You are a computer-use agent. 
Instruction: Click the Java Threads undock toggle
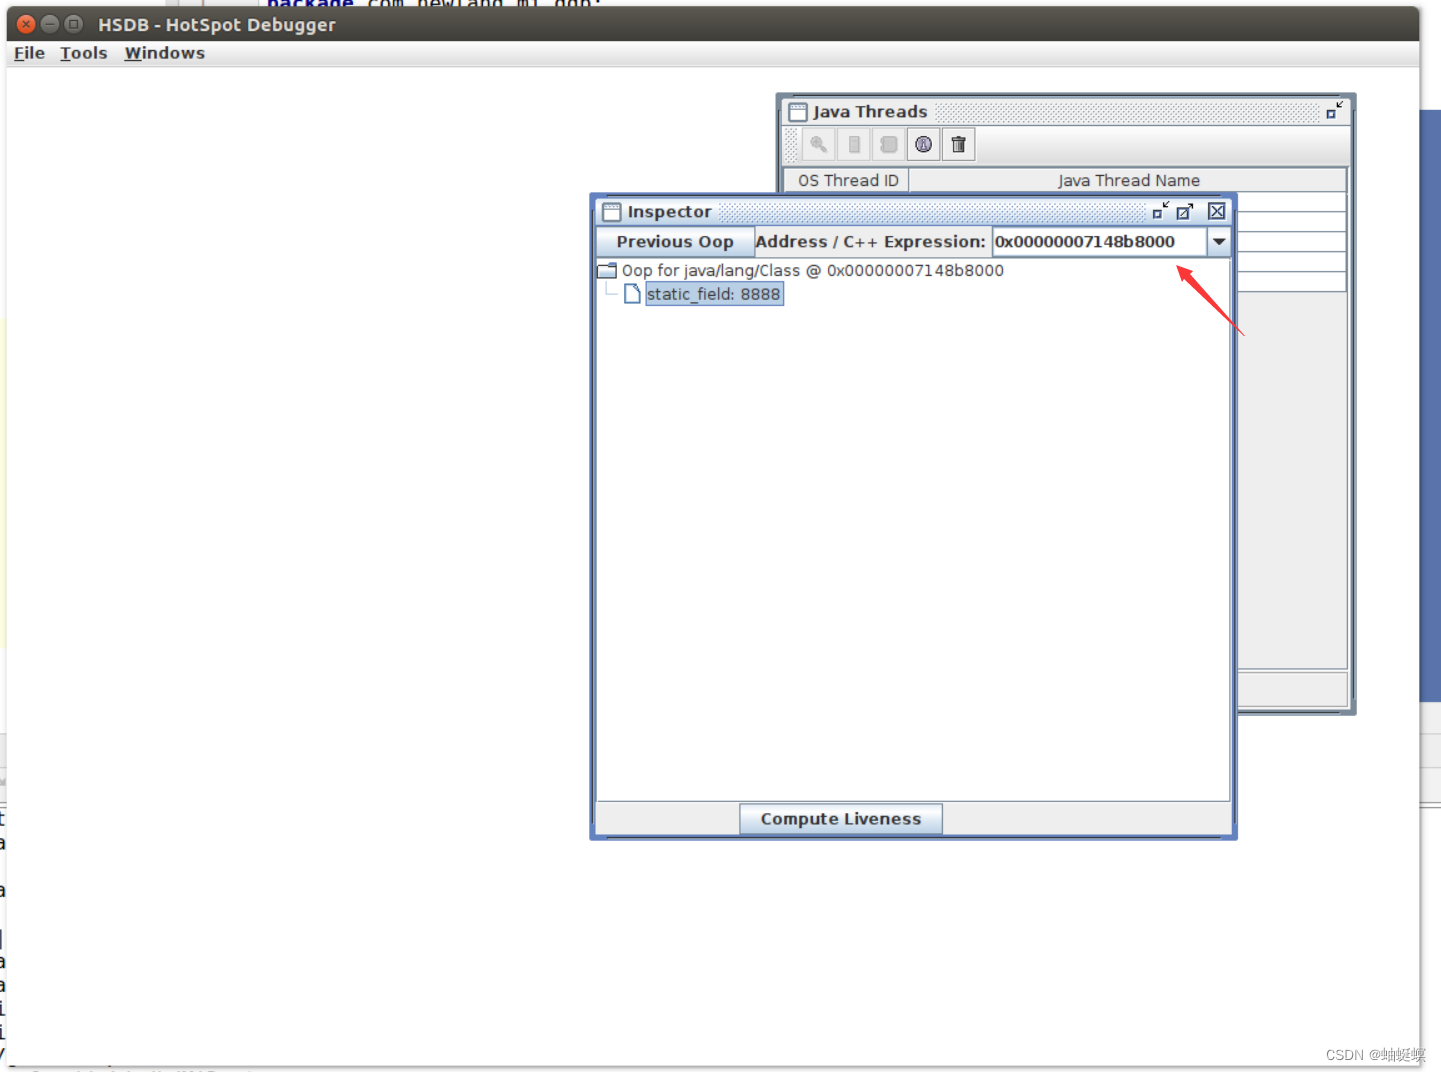click(x=1331, y=111)
